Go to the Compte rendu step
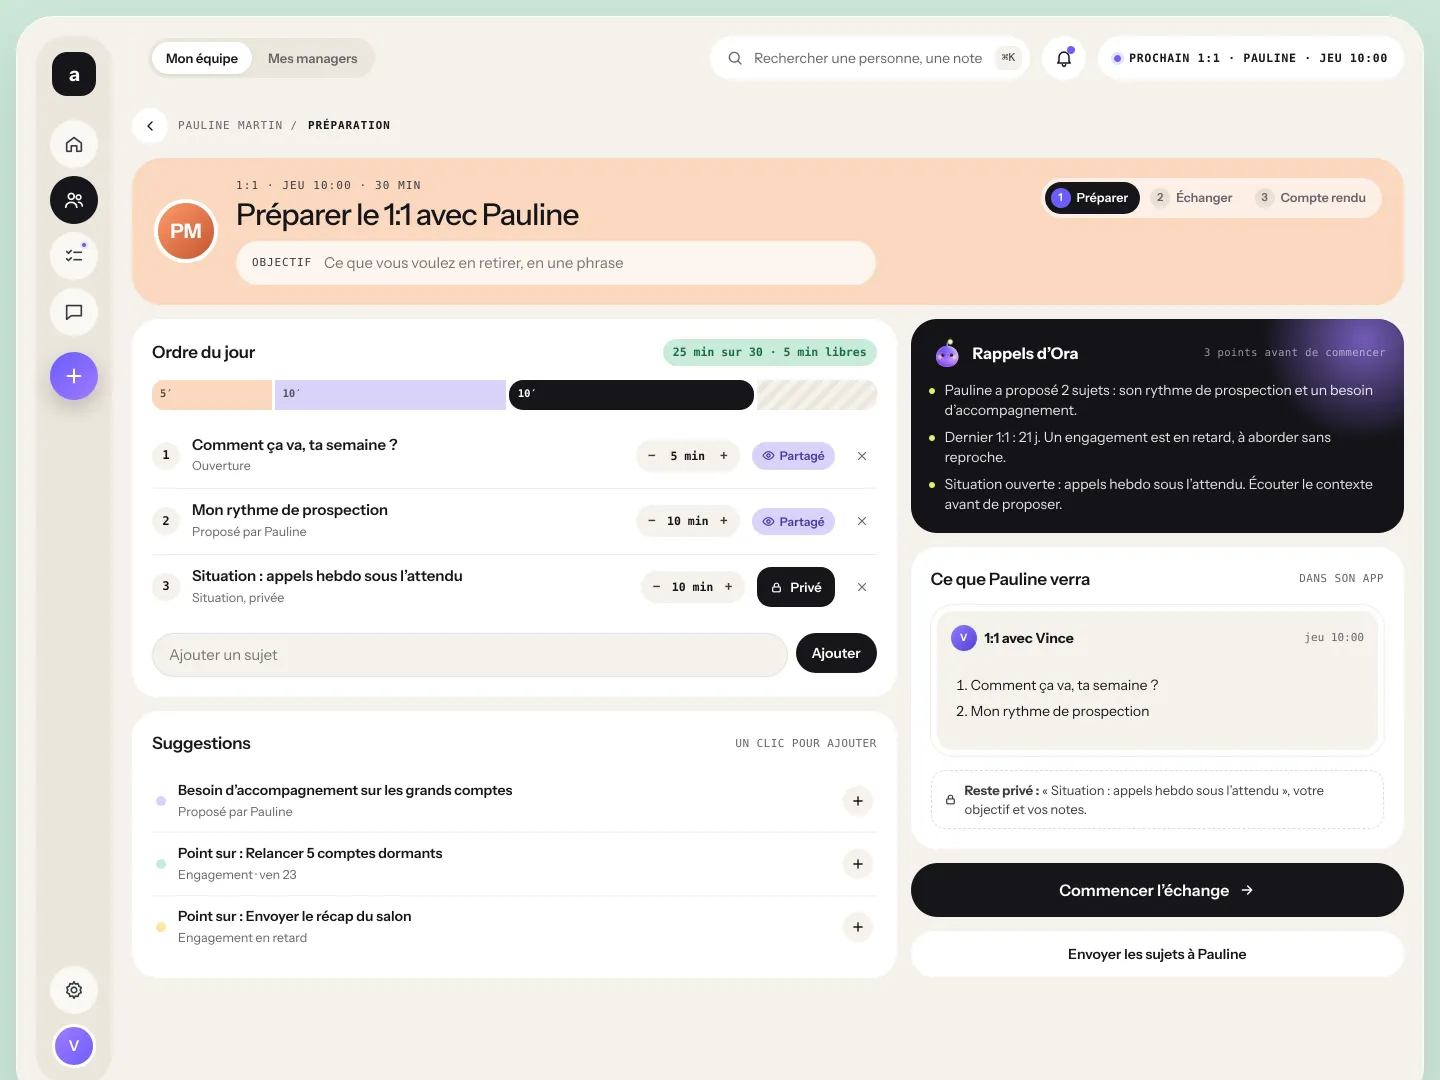This screenshot has height=1080, width=1440. [1312, 198]
